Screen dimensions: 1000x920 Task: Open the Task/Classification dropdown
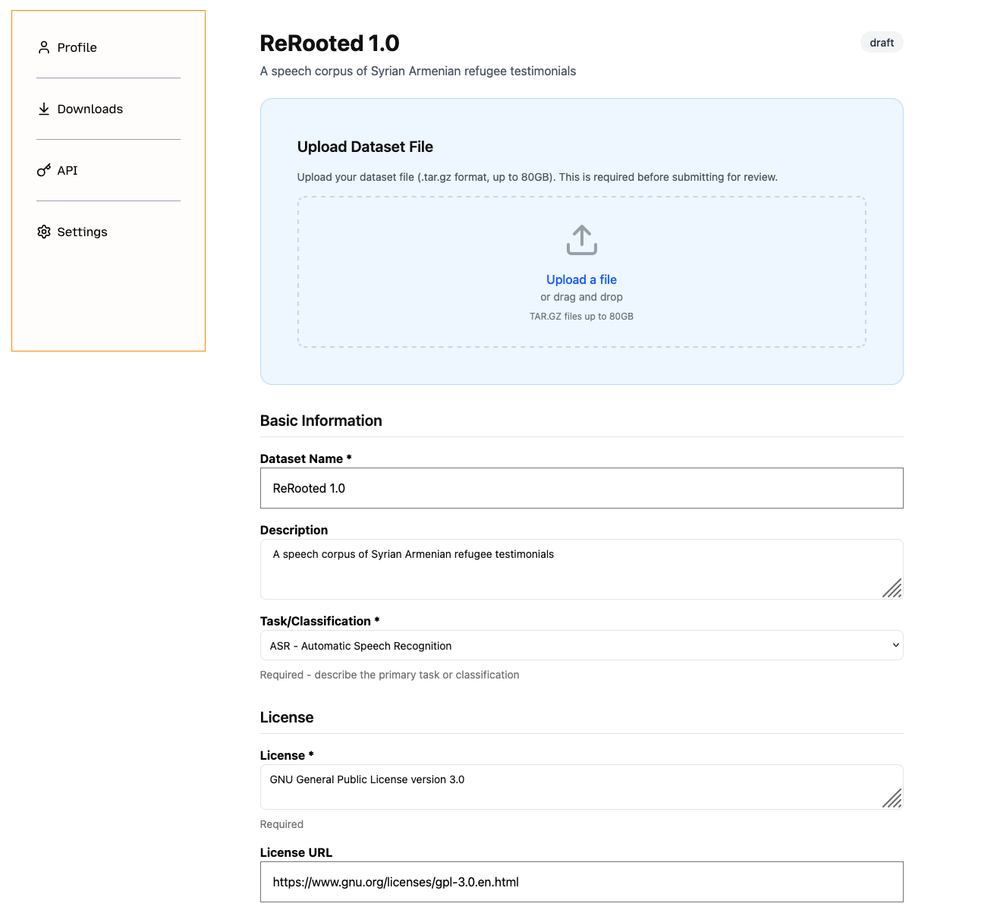[x=581, y=645]
